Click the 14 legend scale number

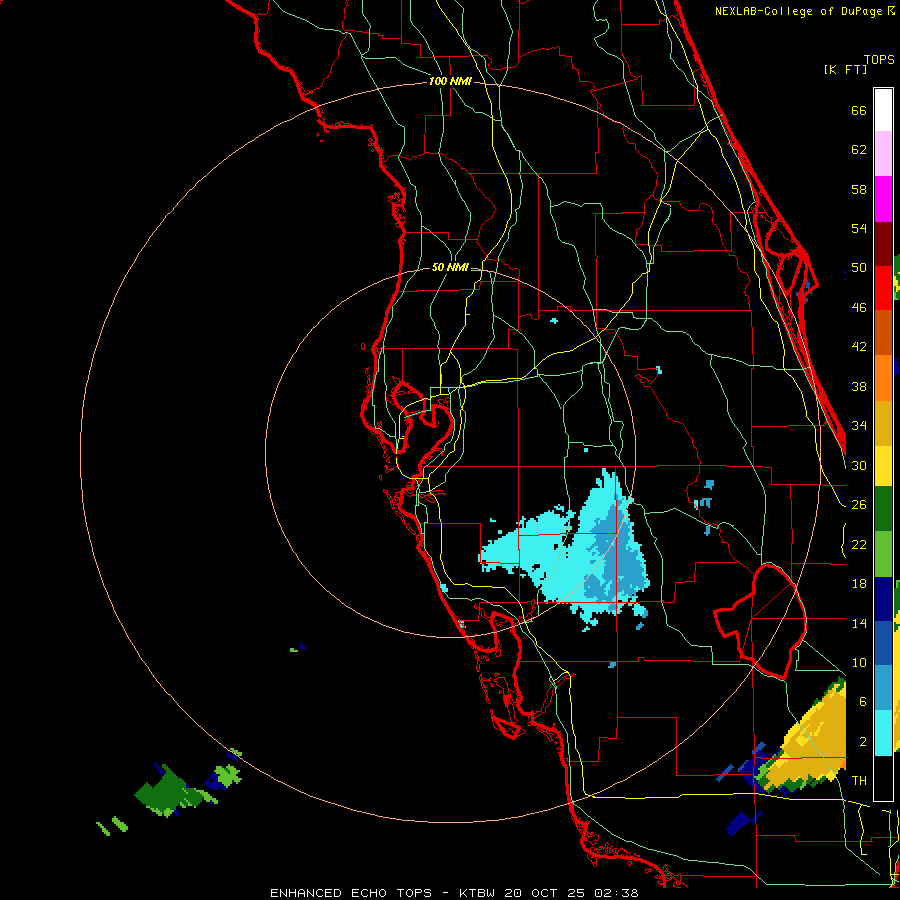pyautogui.click(x=859, y=623)
